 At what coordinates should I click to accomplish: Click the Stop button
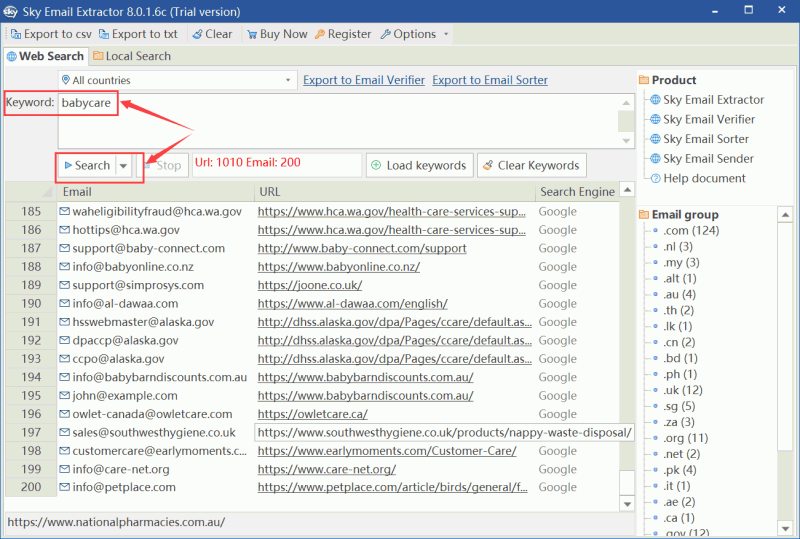(x=163, y=165)
